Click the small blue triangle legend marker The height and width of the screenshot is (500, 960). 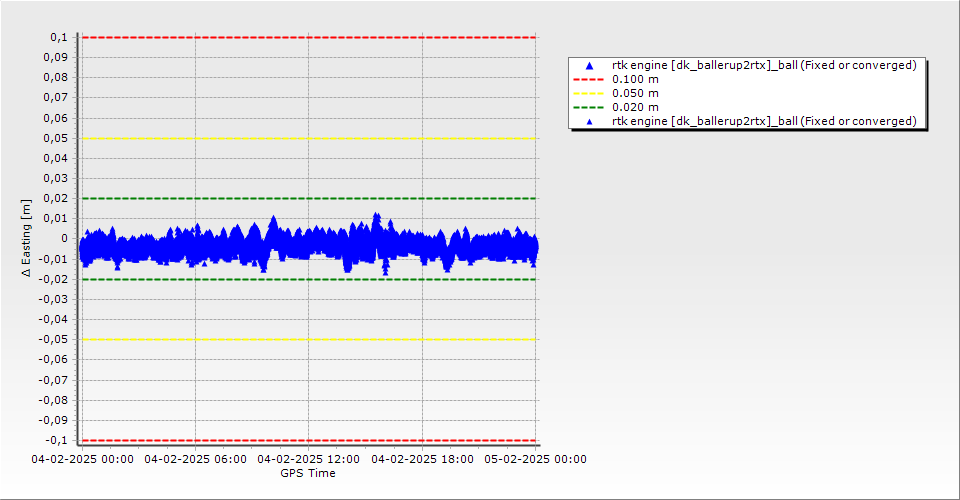590,122
